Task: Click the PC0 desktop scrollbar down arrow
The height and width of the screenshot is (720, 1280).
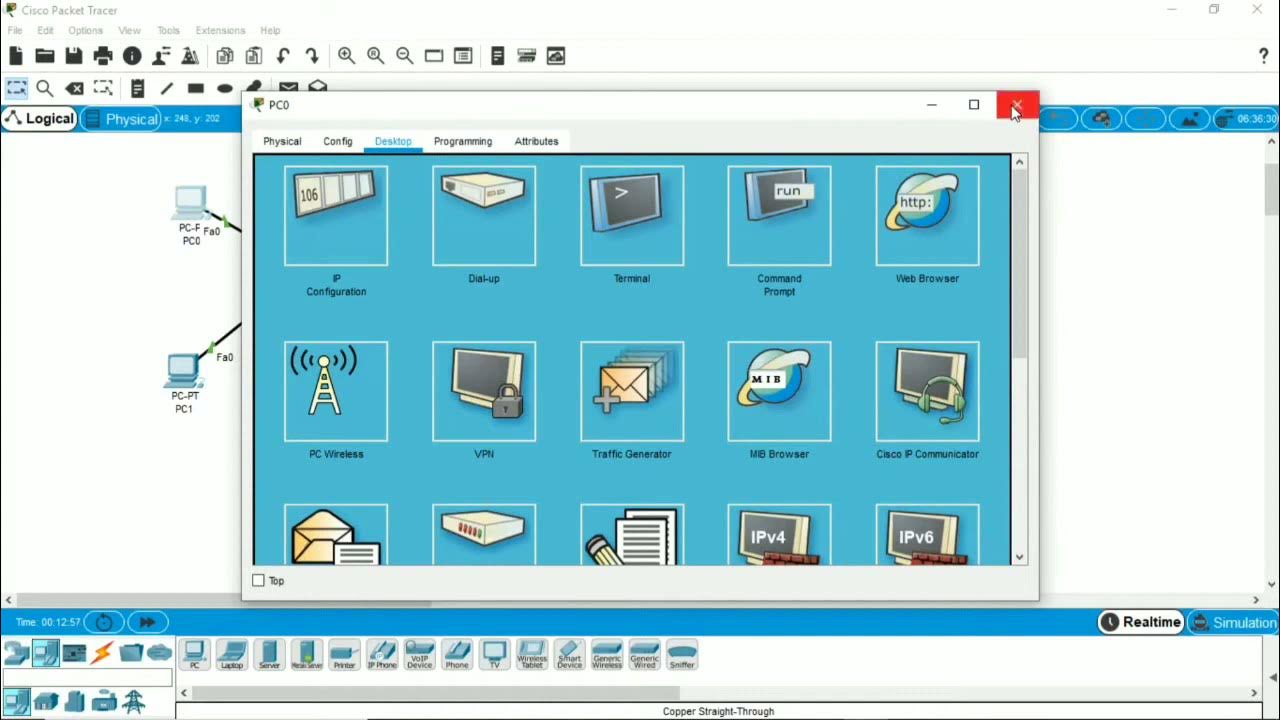Action: click(x=1020, y=557)
